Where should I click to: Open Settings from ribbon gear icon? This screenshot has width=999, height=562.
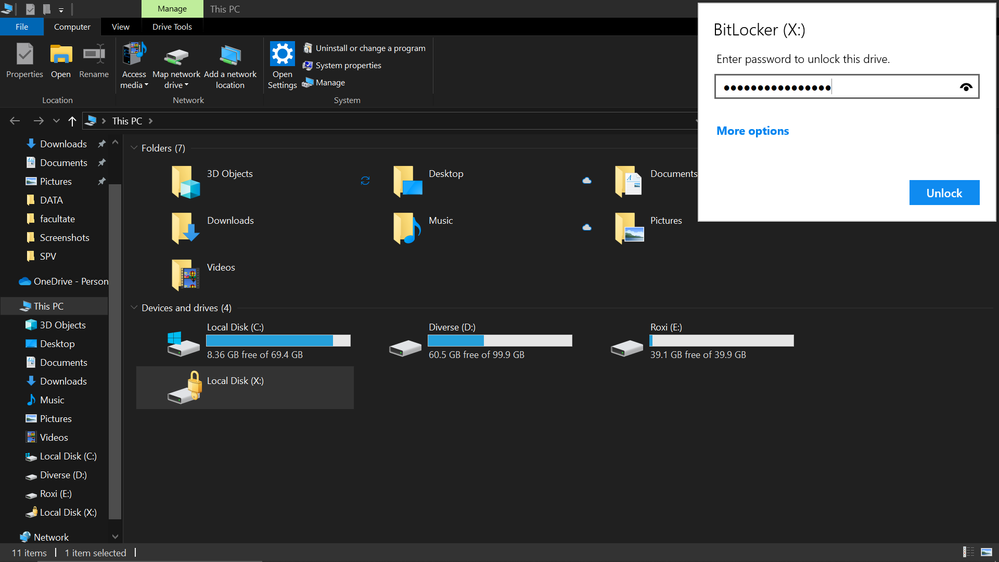[x=282, y=66]
